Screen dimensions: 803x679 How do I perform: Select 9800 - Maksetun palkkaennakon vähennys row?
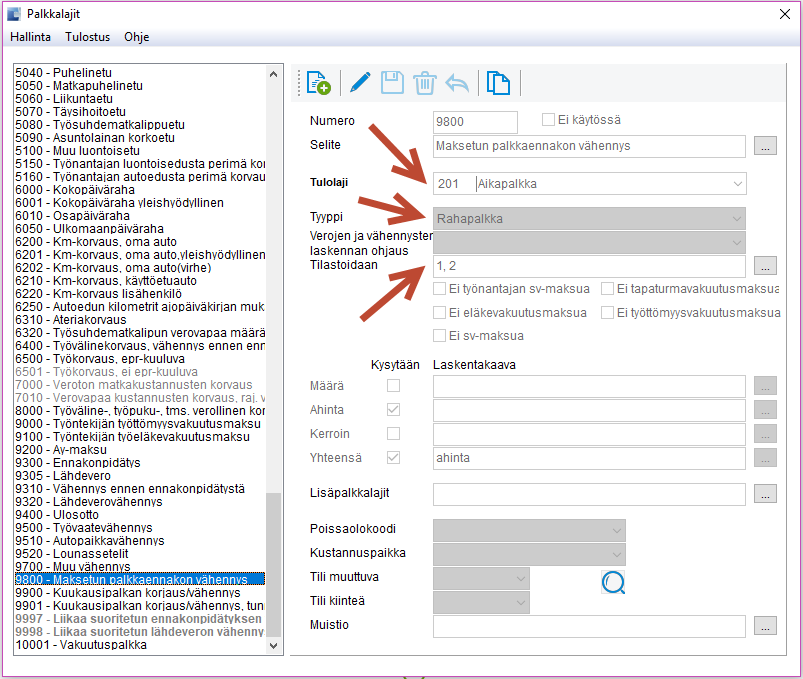tap(140, 579)
